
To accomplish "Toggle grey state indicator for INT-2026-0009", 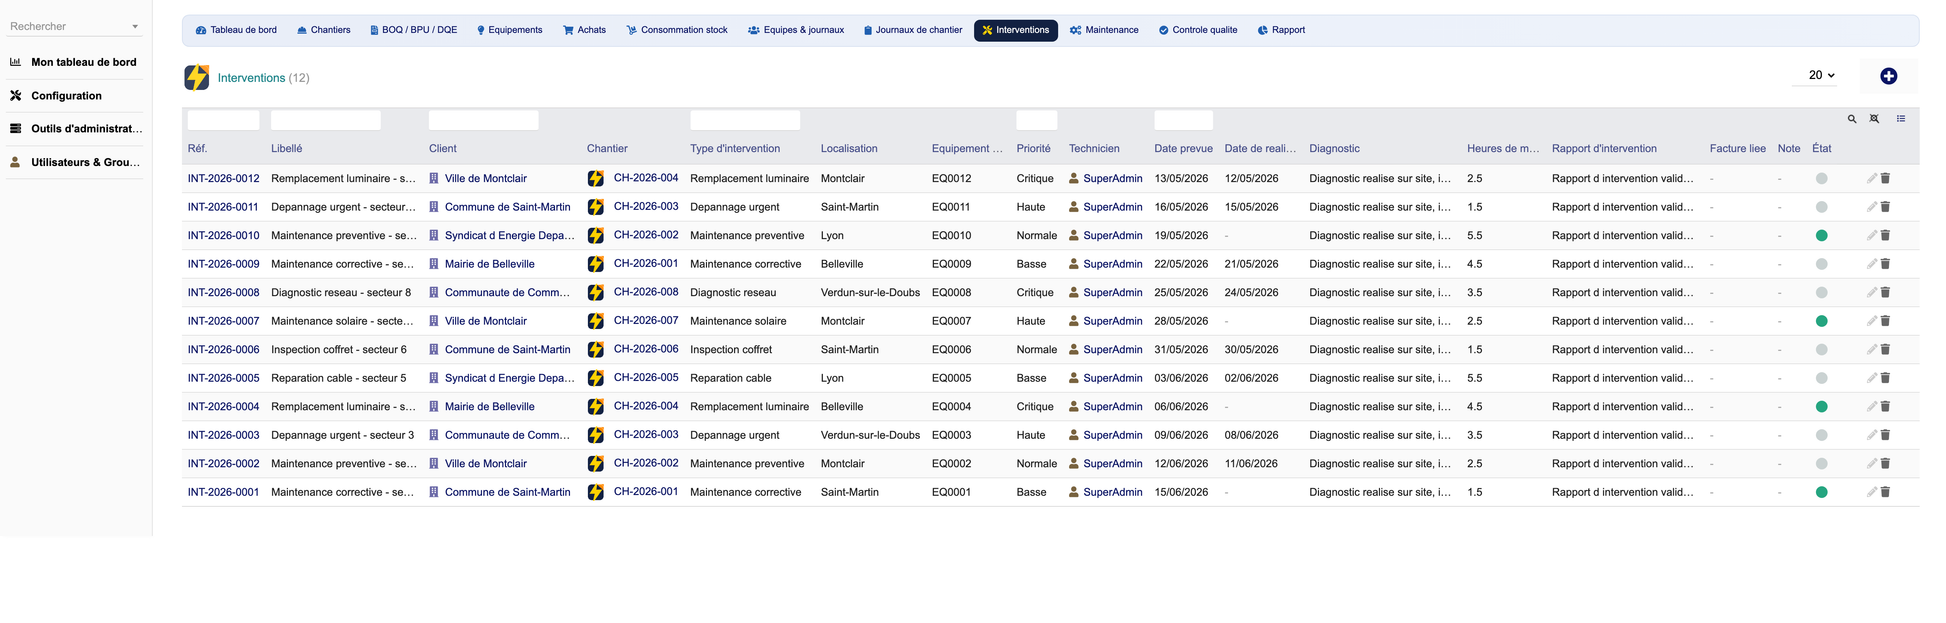I will (x=1821, y=264).
